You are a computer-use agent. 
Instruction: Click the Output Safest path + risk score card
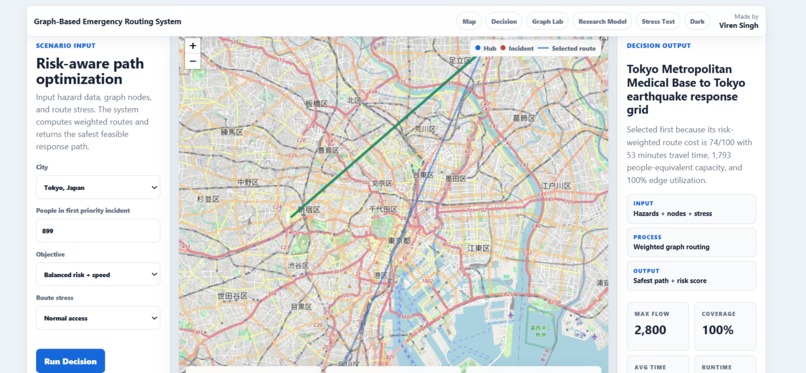coord(691,276)
